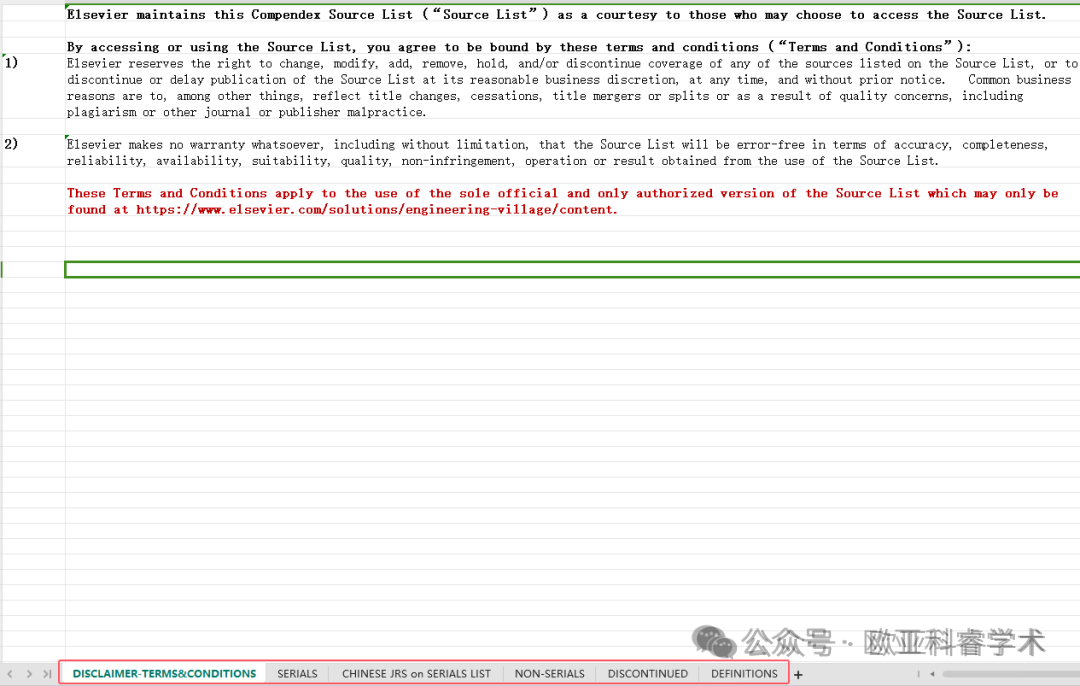This screenshot has height=686, width=1080.
Task: Open the CHINESE JRS on SERIALS LIST tab
Action: (416, 674)
